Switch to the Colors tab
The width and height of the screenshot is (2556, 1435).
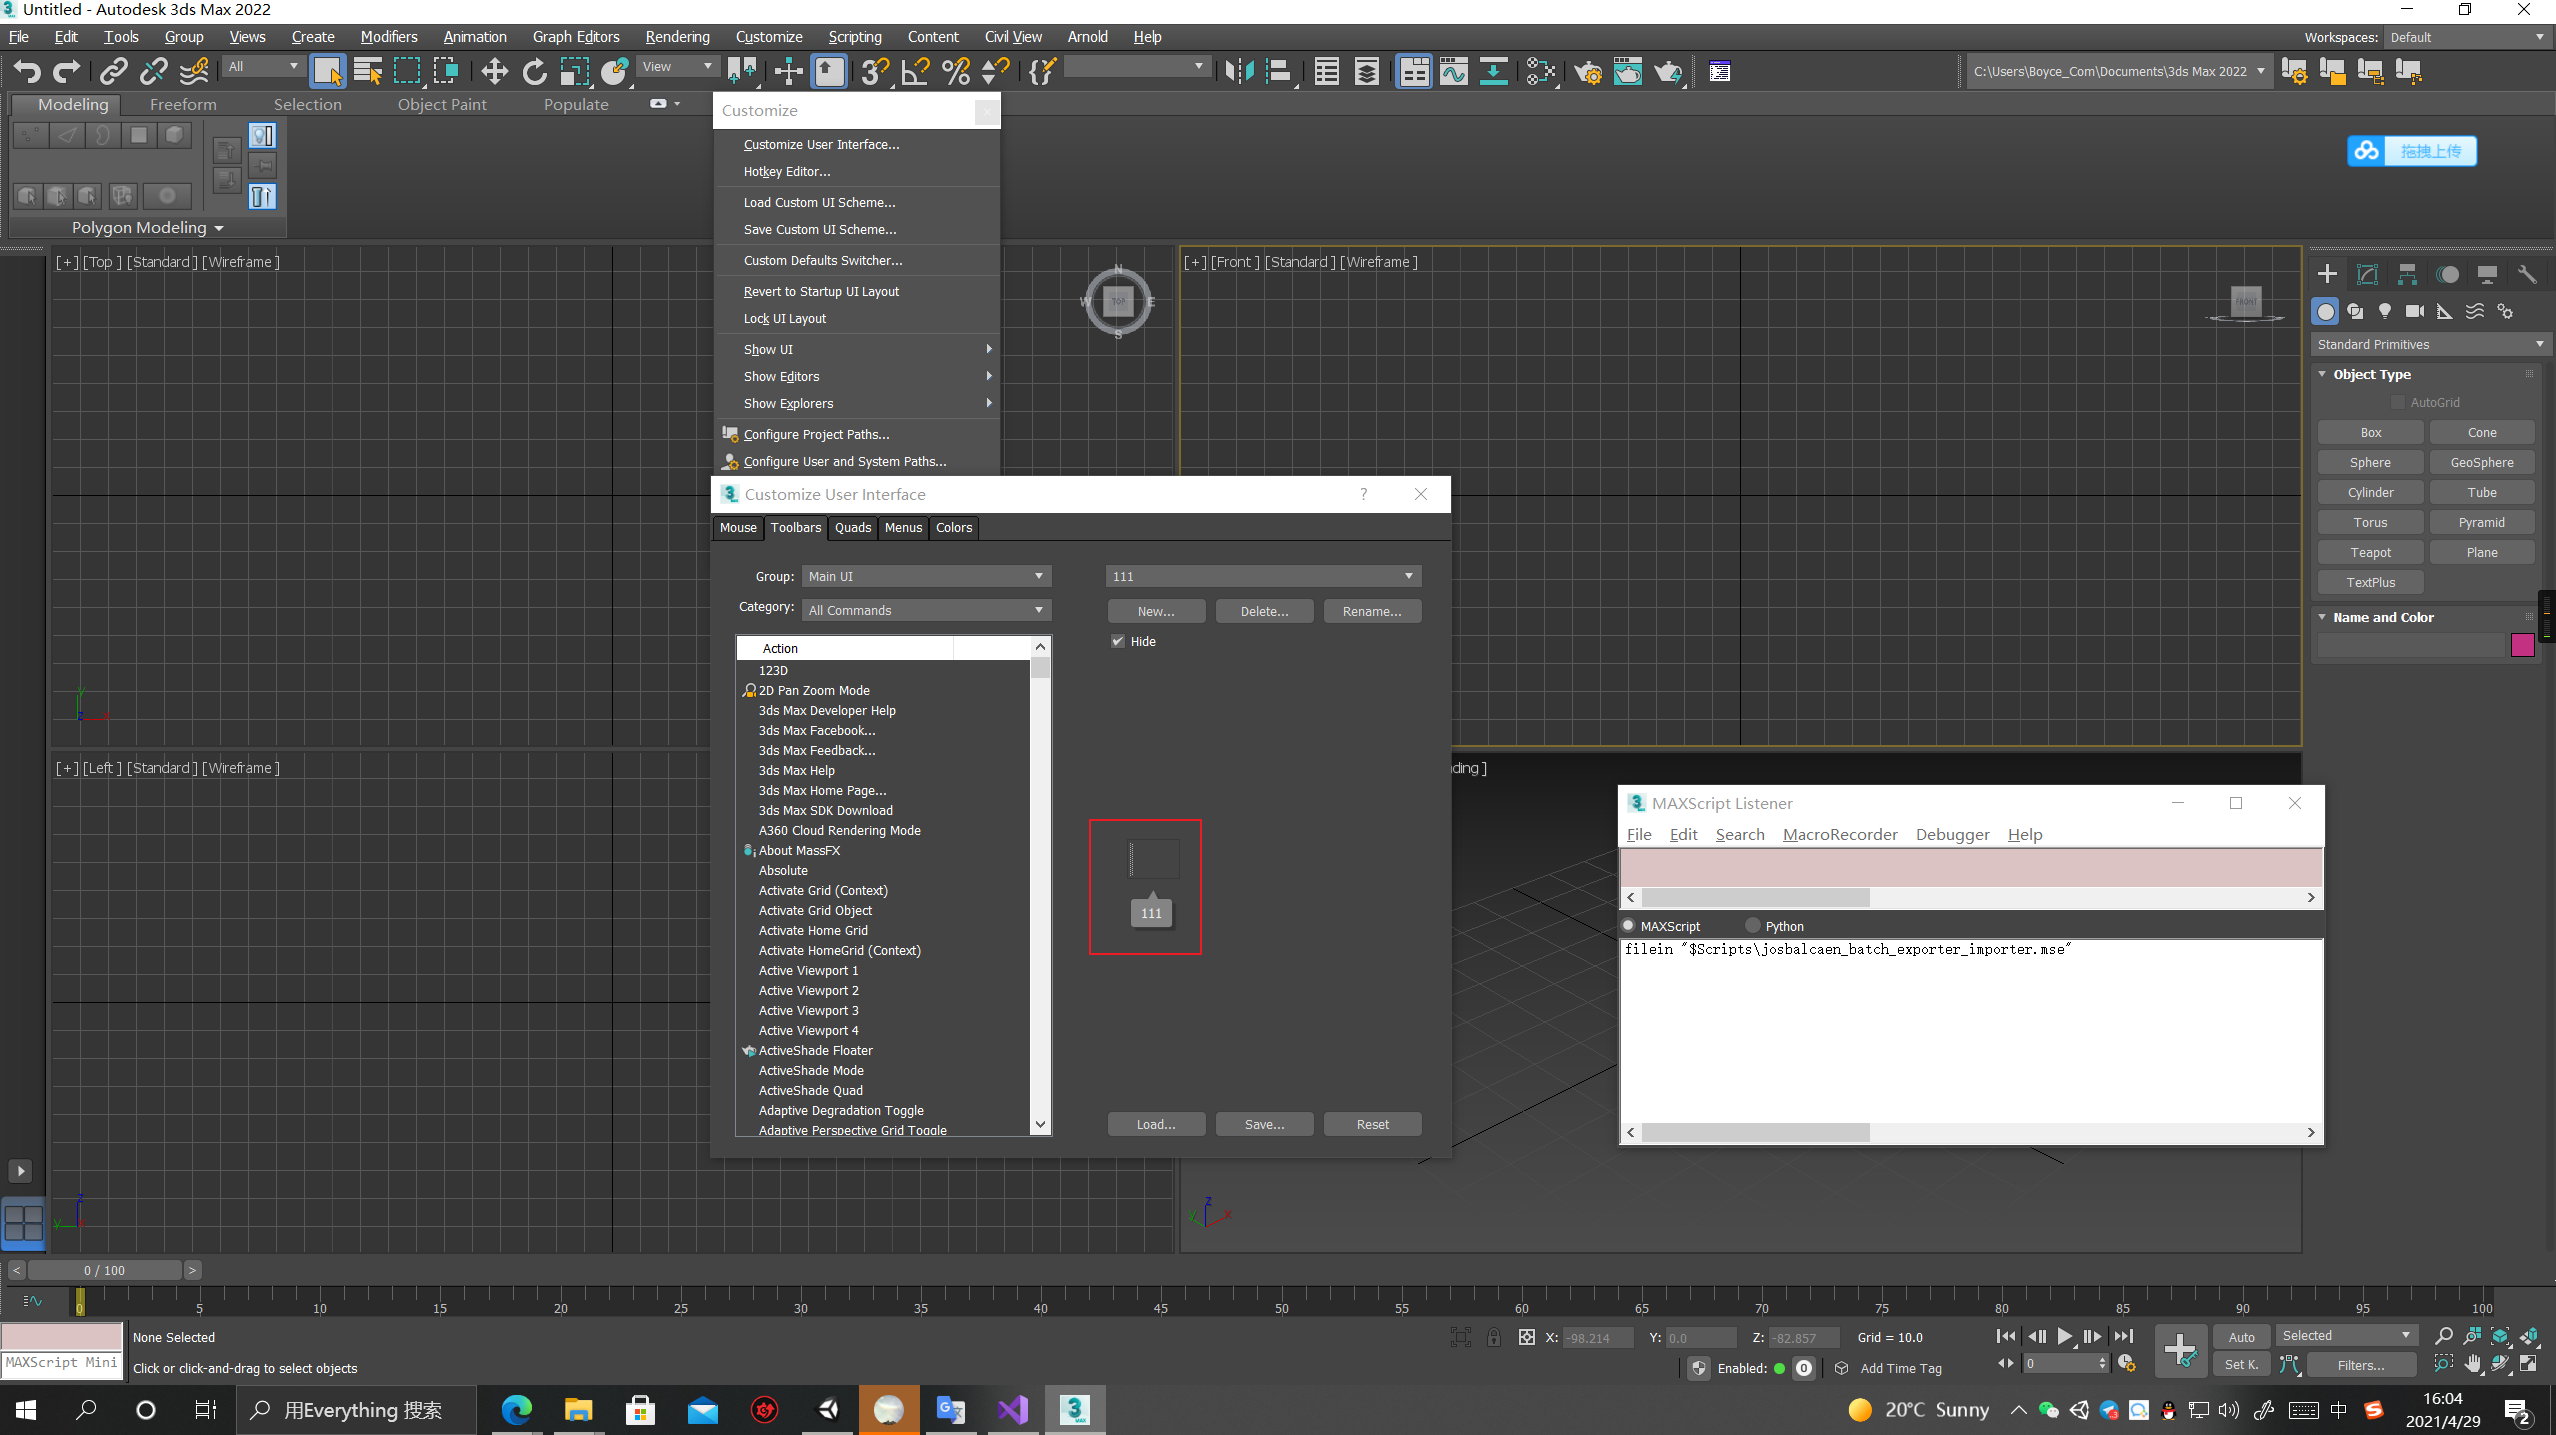[954, 527]
